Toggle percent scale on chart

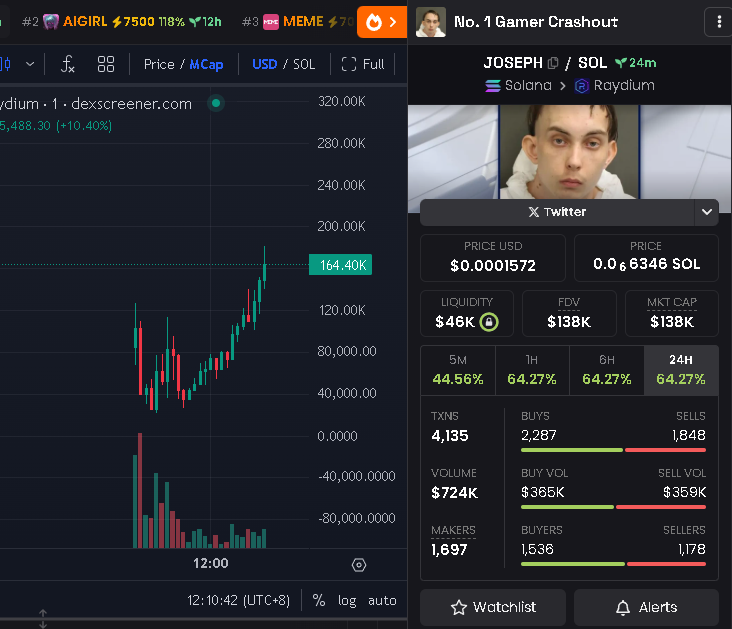(x=319, y=600)
